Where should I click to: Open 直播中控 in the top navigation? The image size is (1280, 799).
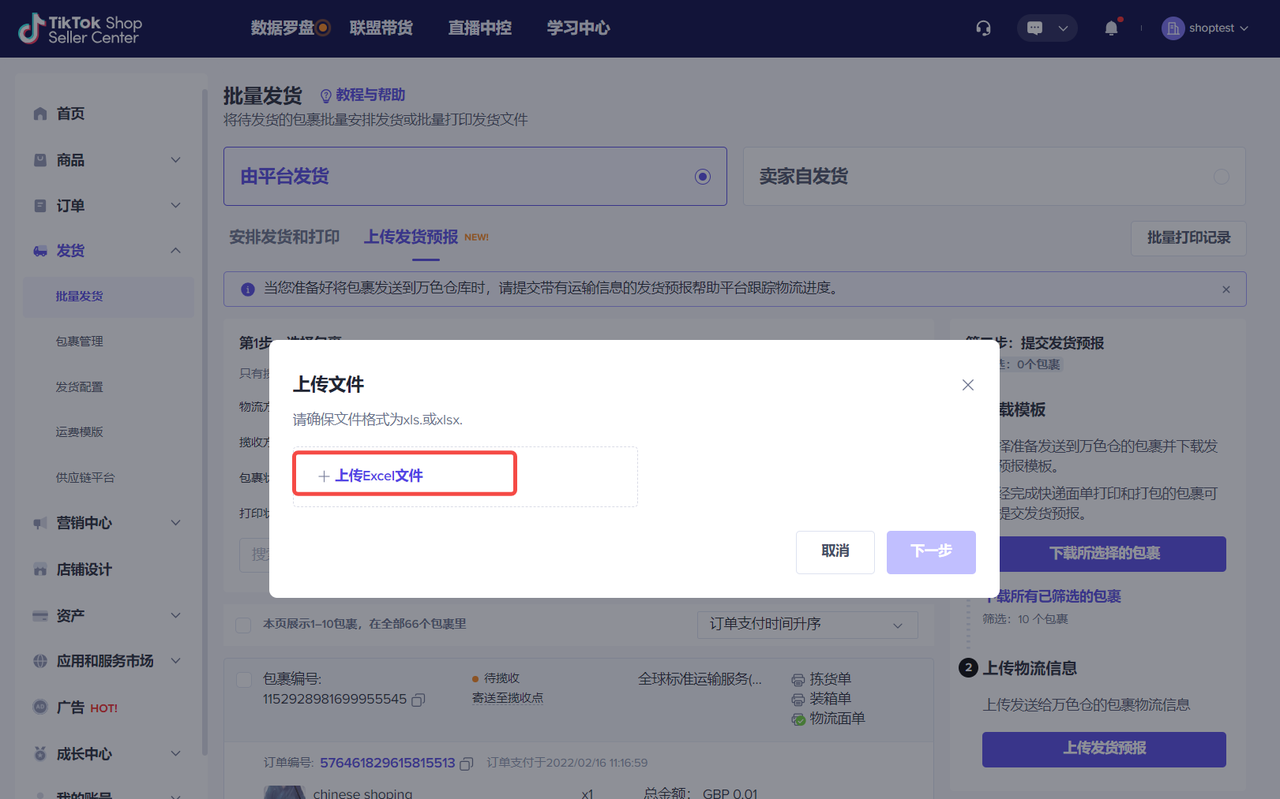(480, 28)
